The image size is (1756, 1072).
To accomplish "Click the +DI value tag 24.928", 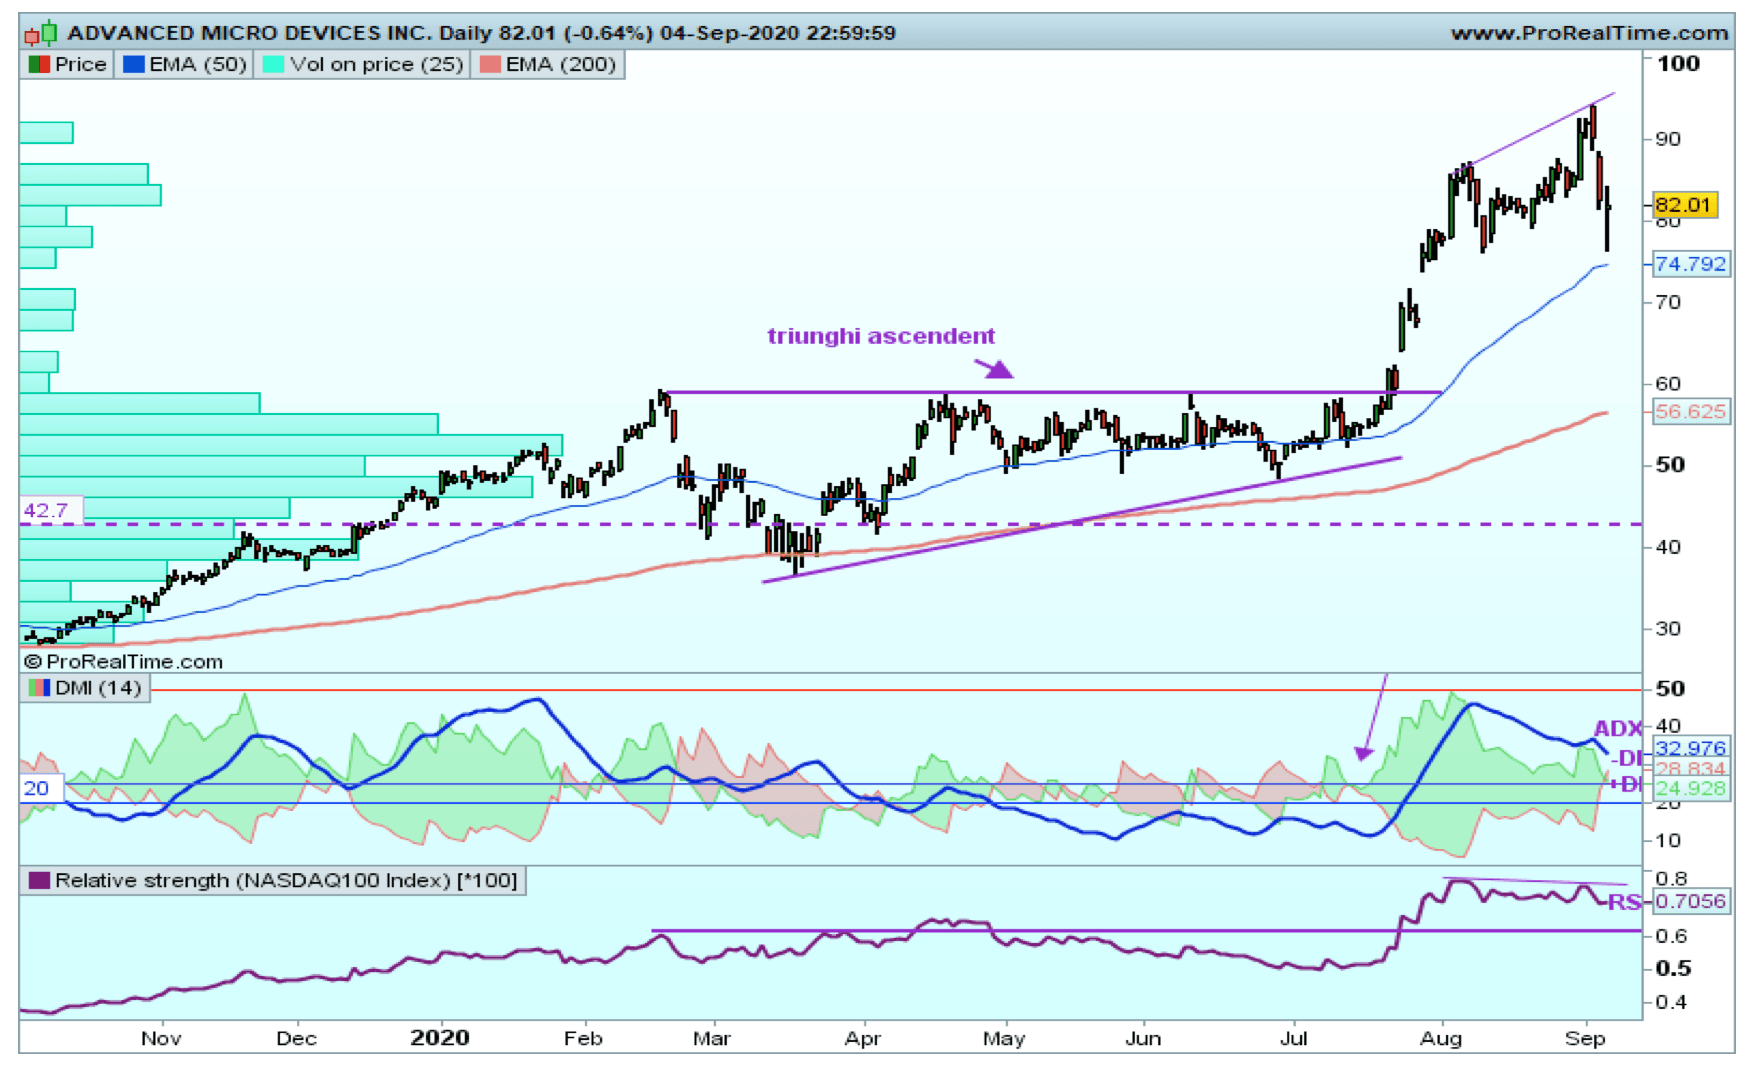I will 1690,788.
